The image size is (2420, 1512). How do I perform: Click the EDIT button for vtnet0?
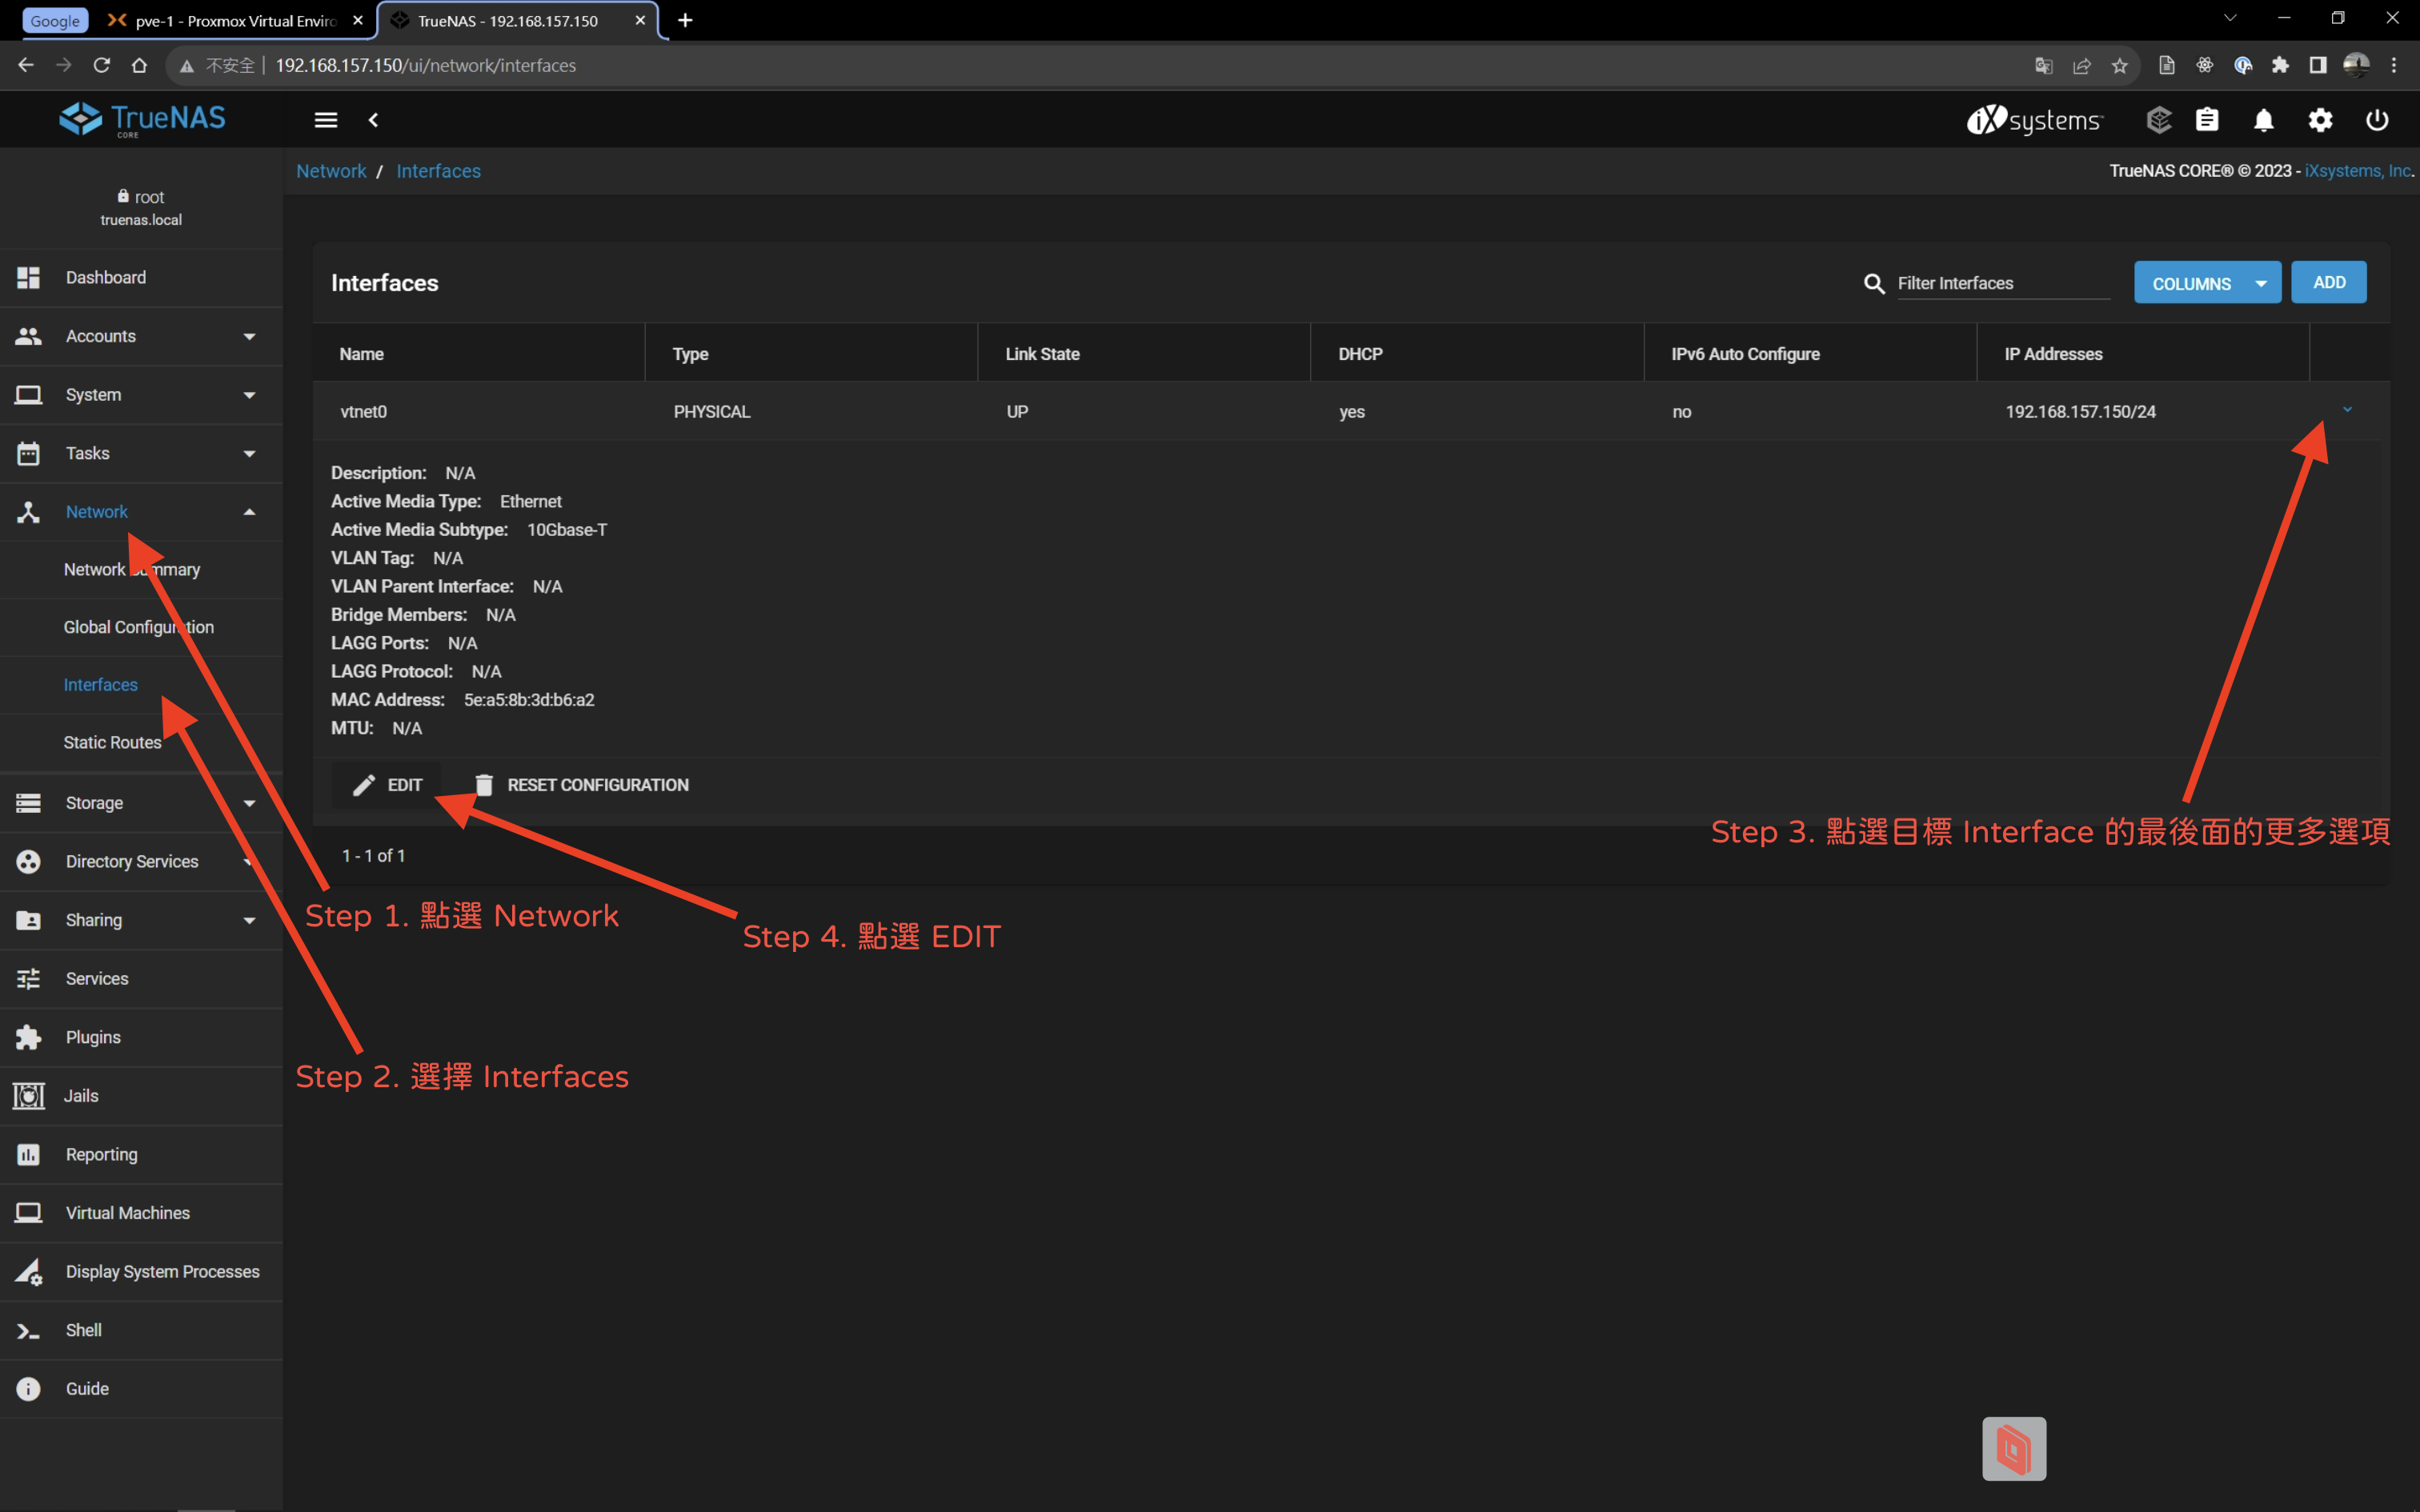(388, 785)
